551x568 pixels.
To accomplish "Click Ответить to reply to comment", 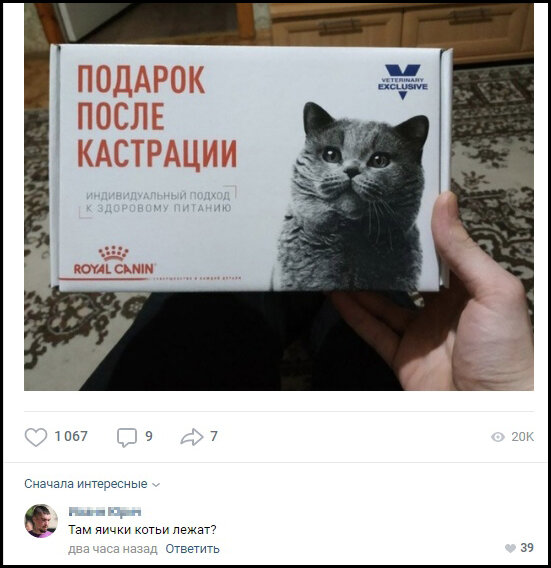I will [x=192, y=549].
